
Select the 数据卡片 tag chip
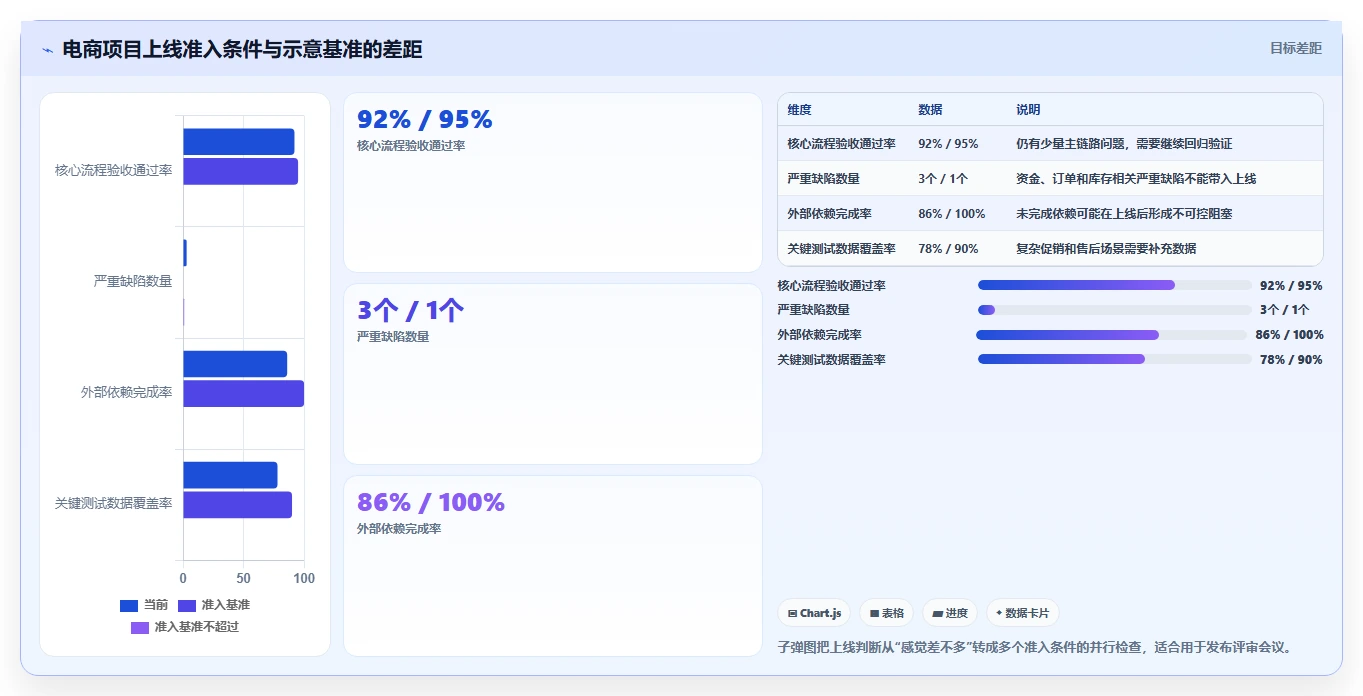(1022, 613)
